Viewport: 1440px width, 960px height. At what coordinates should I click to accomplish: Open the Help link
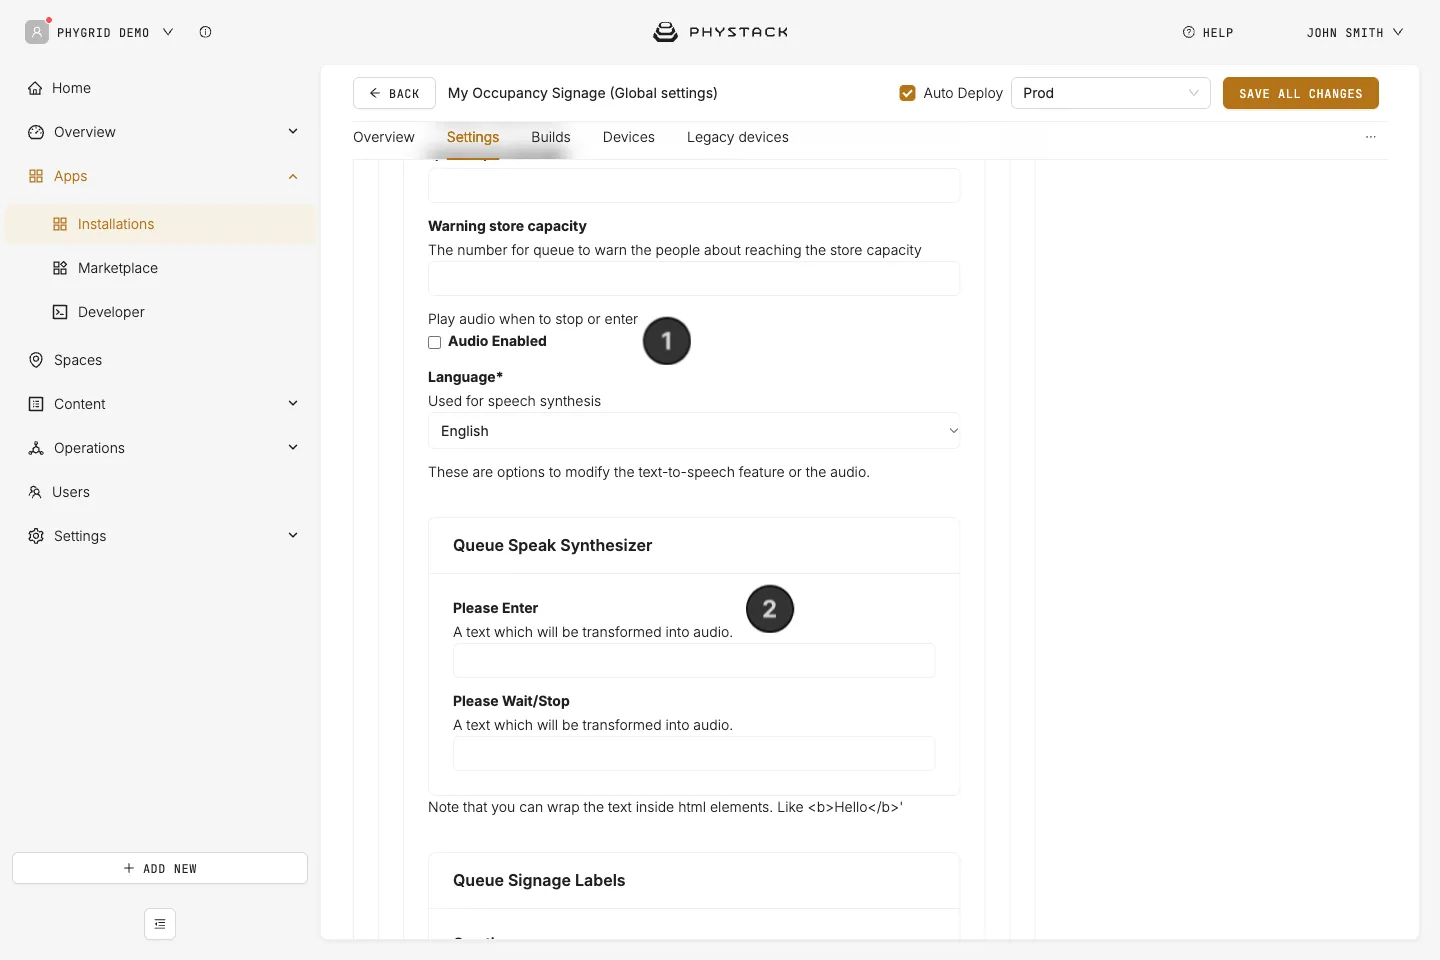(x=1208, y=33)
